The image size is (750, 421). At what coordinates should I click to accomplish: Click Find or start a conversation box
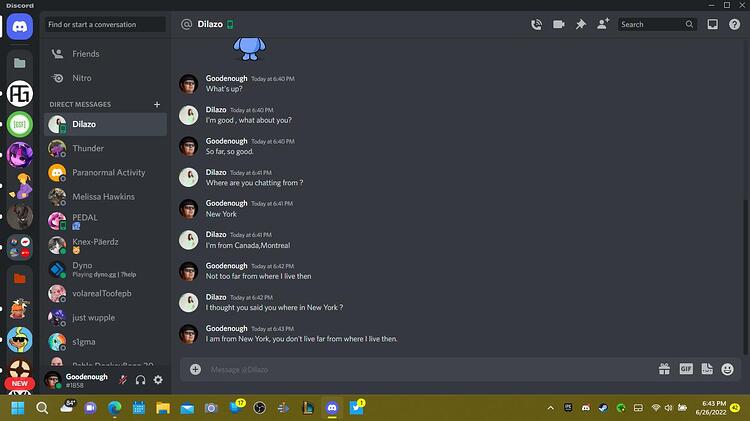105,24
